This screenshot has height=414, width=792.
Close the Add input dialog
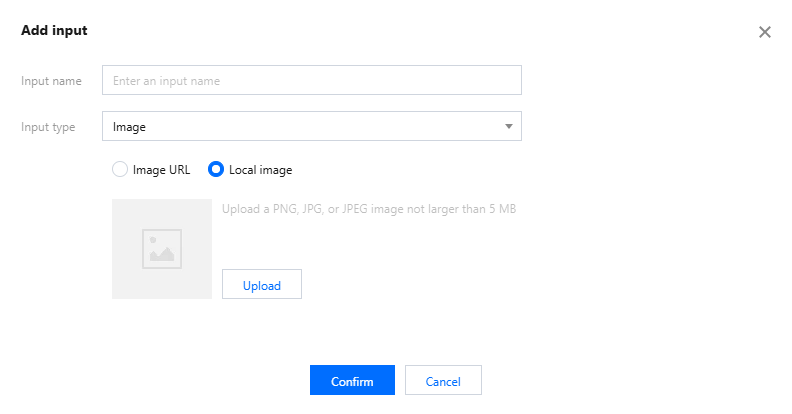(x=765, y=32)
